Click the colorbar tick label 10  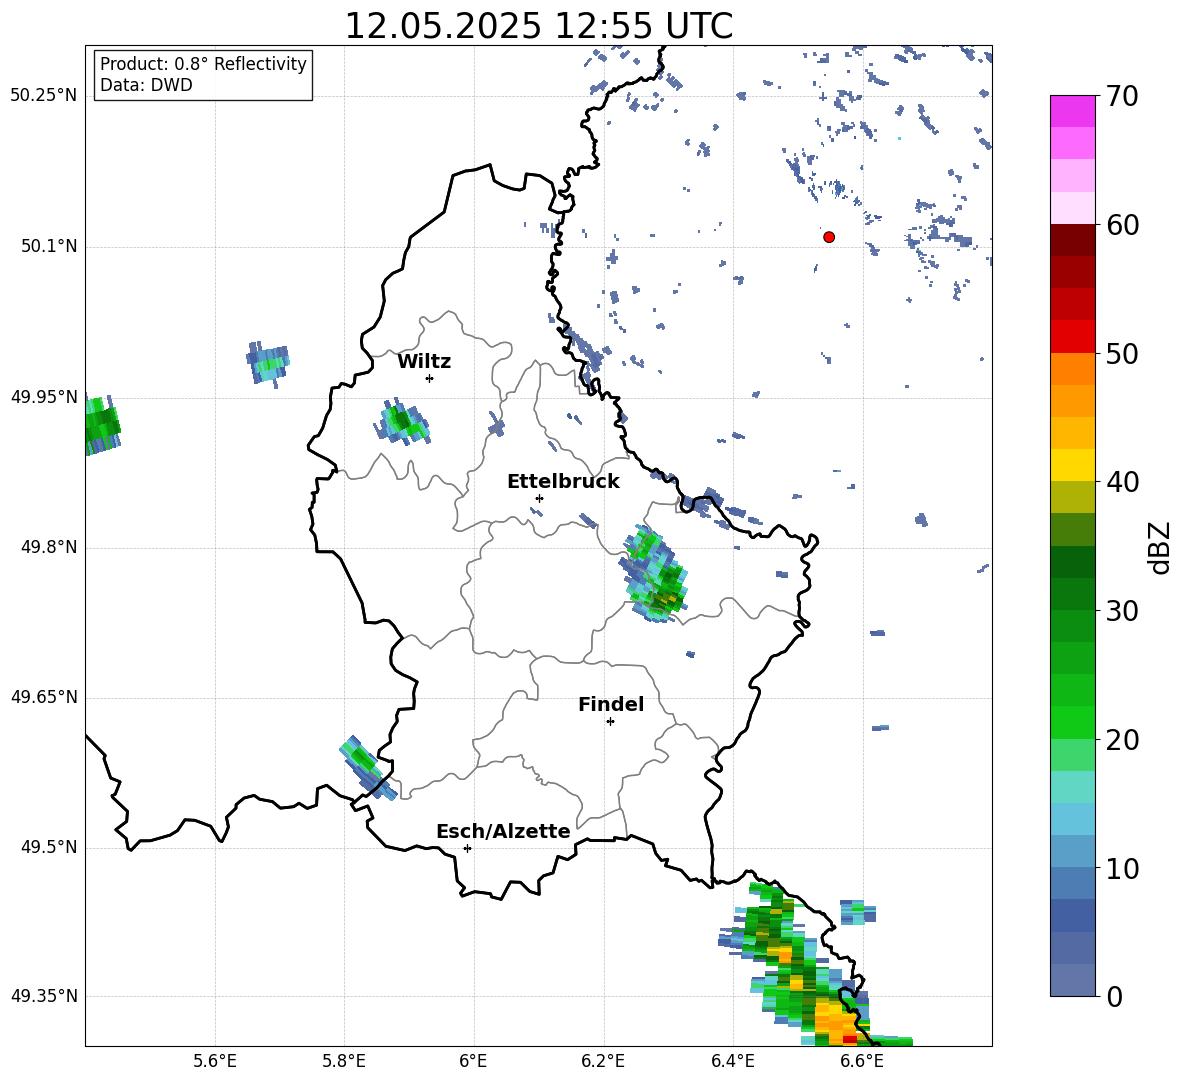click(x=1121, y=868)
